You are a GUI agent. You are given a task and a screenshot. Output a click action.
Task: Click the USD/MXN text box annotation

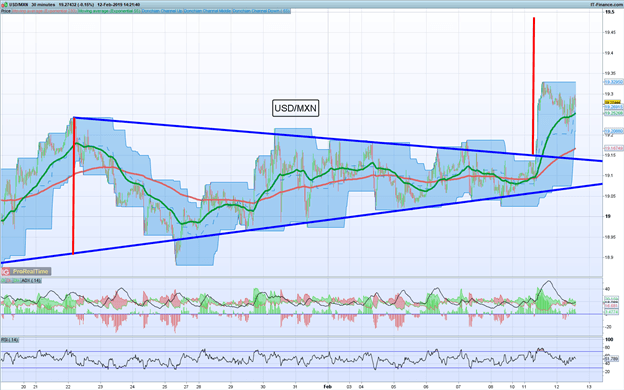coord(296,108)
